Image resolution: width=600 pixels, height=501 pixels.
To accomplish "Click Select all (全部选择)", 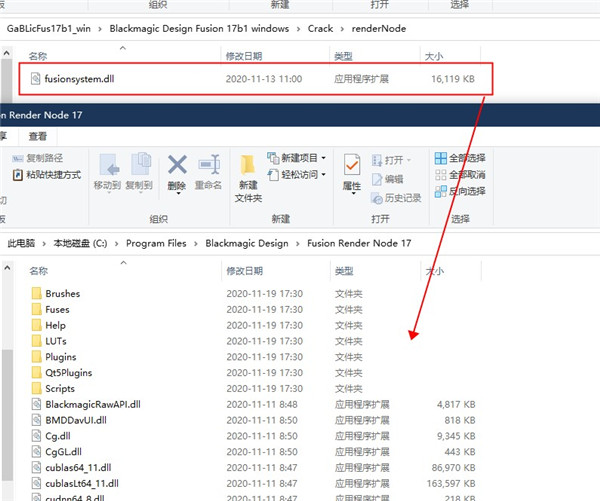I will (x=461, y=158).
